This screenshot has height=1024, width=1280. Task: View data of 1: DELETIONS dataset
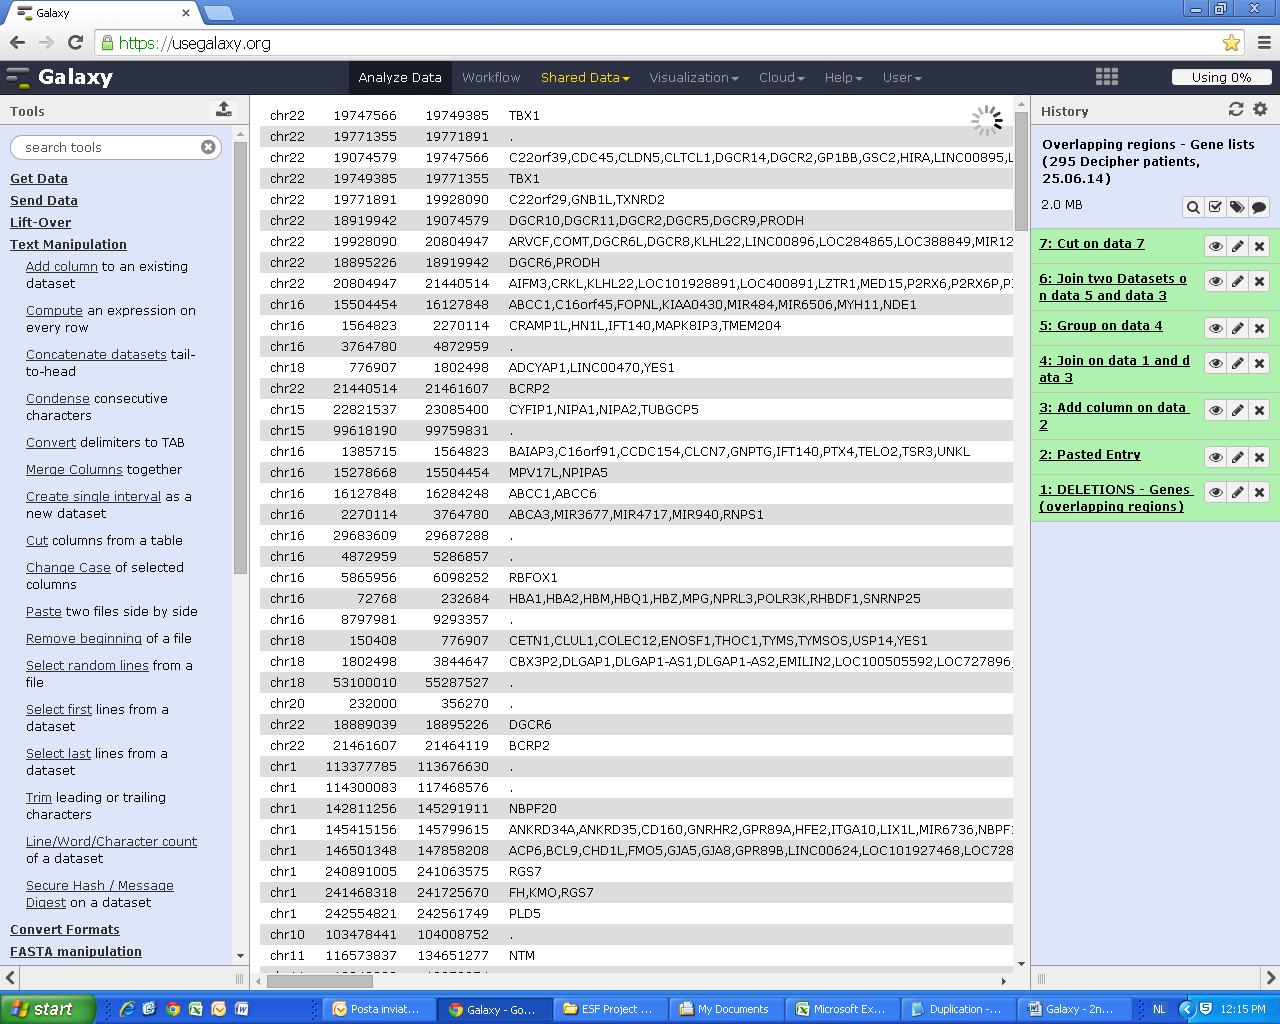[x=1216, y=492]
